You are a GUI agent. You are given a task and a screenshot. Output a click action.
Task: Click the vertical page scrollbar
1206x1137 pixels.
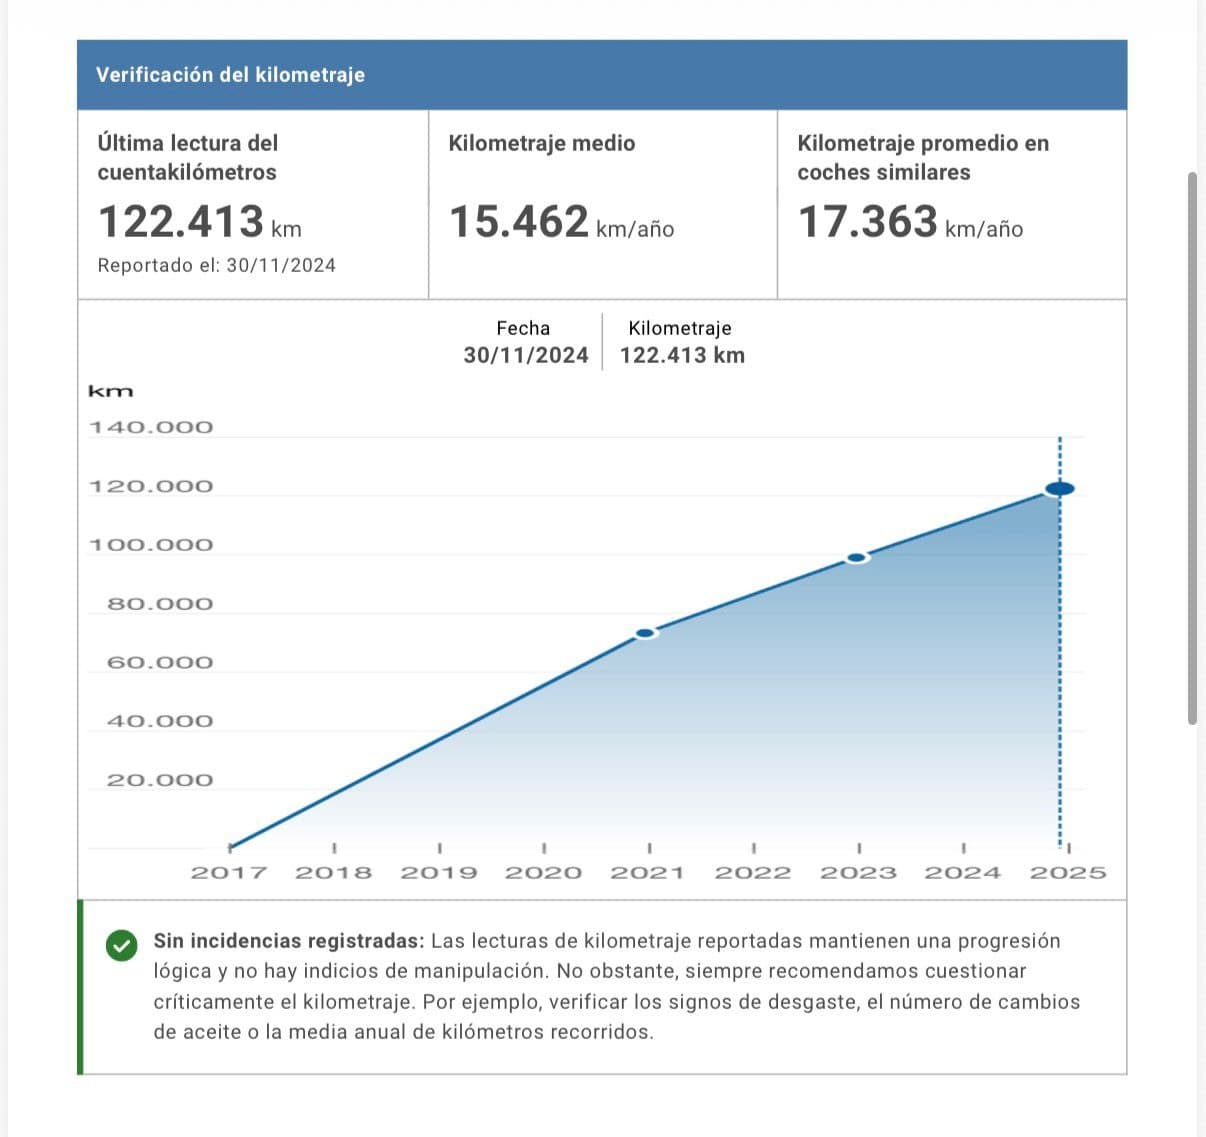1192,448
